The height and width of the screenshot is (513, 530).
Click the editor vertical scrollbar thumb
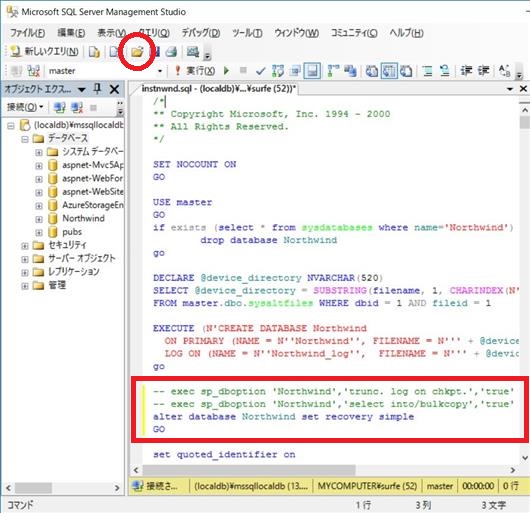coord(525,122)
